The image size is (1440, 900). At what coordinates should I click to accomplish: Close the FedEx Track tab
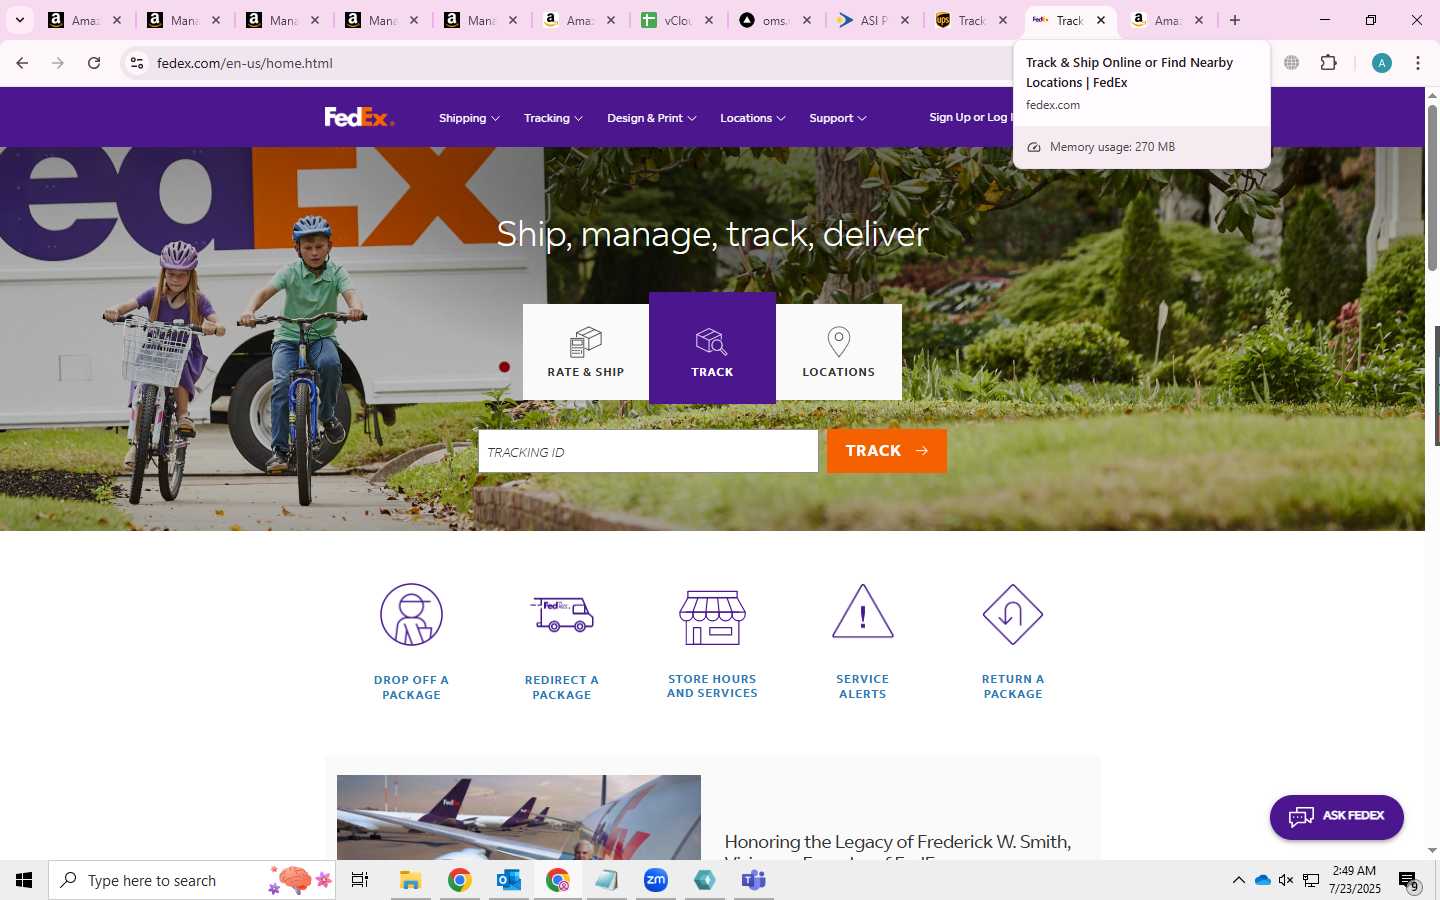[1101, 20]
